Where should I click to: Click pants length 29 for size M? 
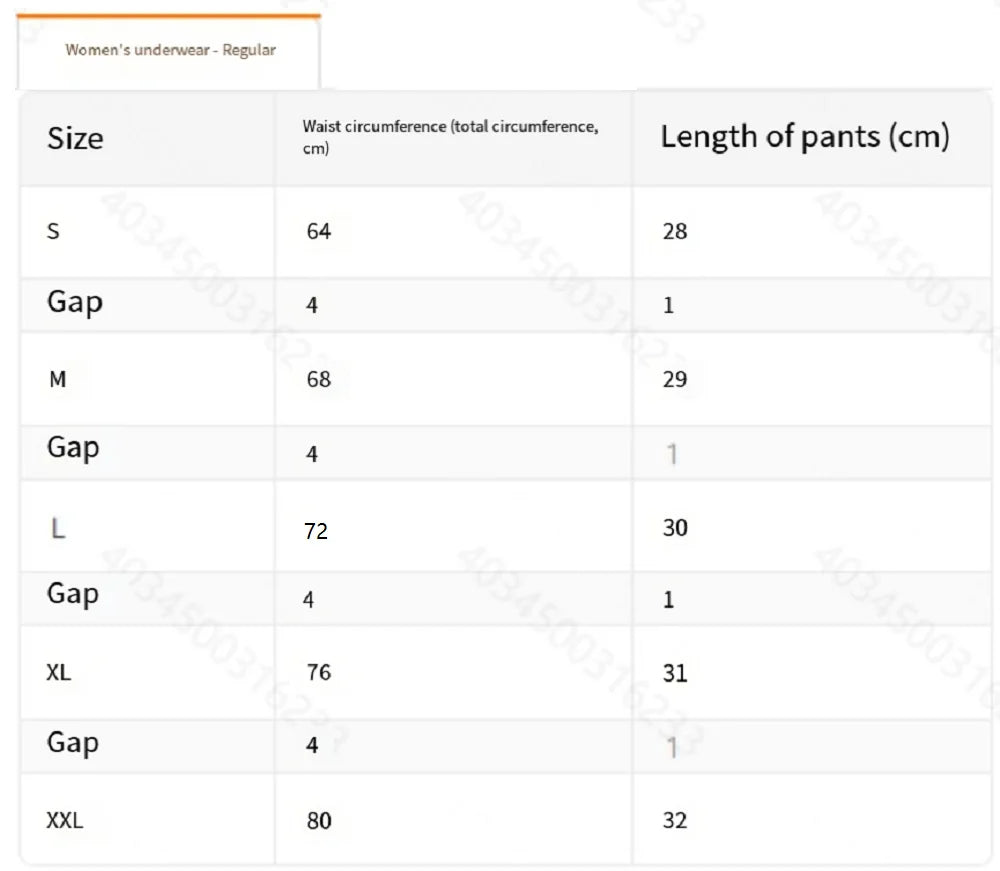click(675, 379)
